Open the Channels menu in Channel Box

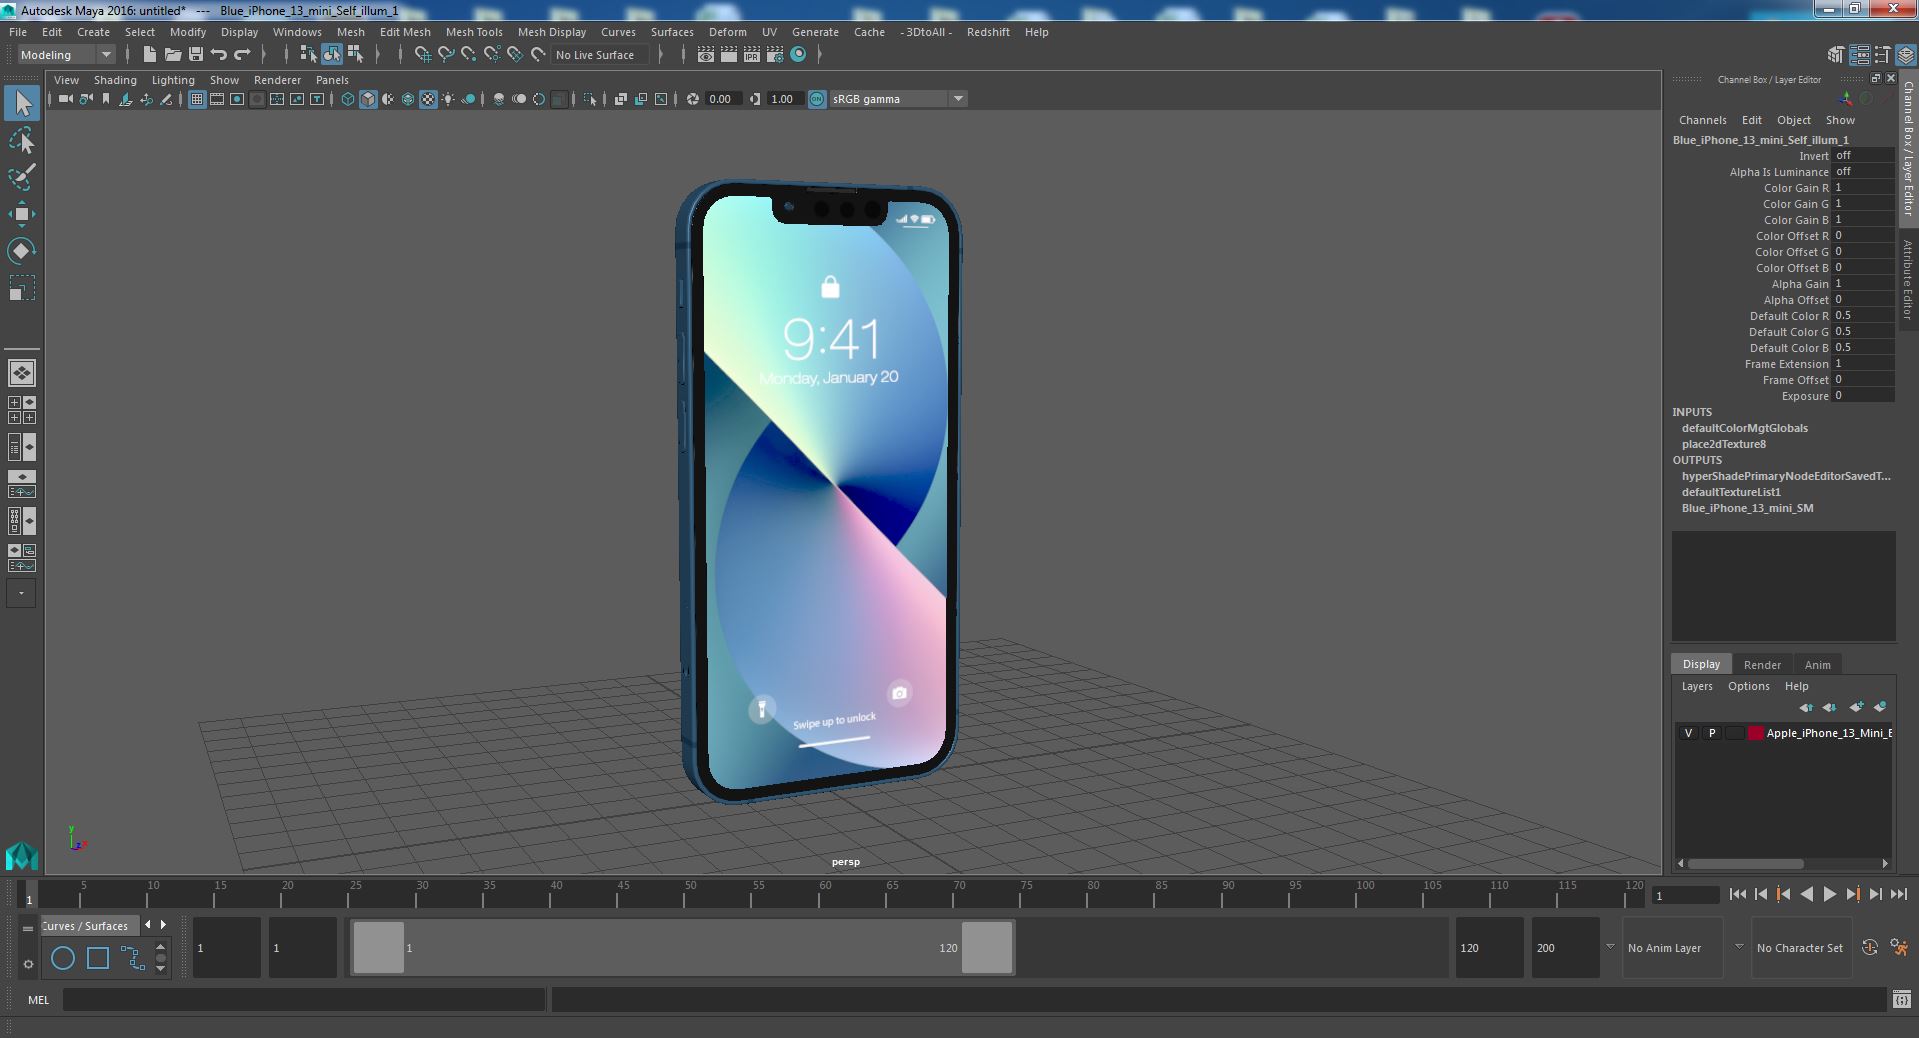[x=1702, y=120]
